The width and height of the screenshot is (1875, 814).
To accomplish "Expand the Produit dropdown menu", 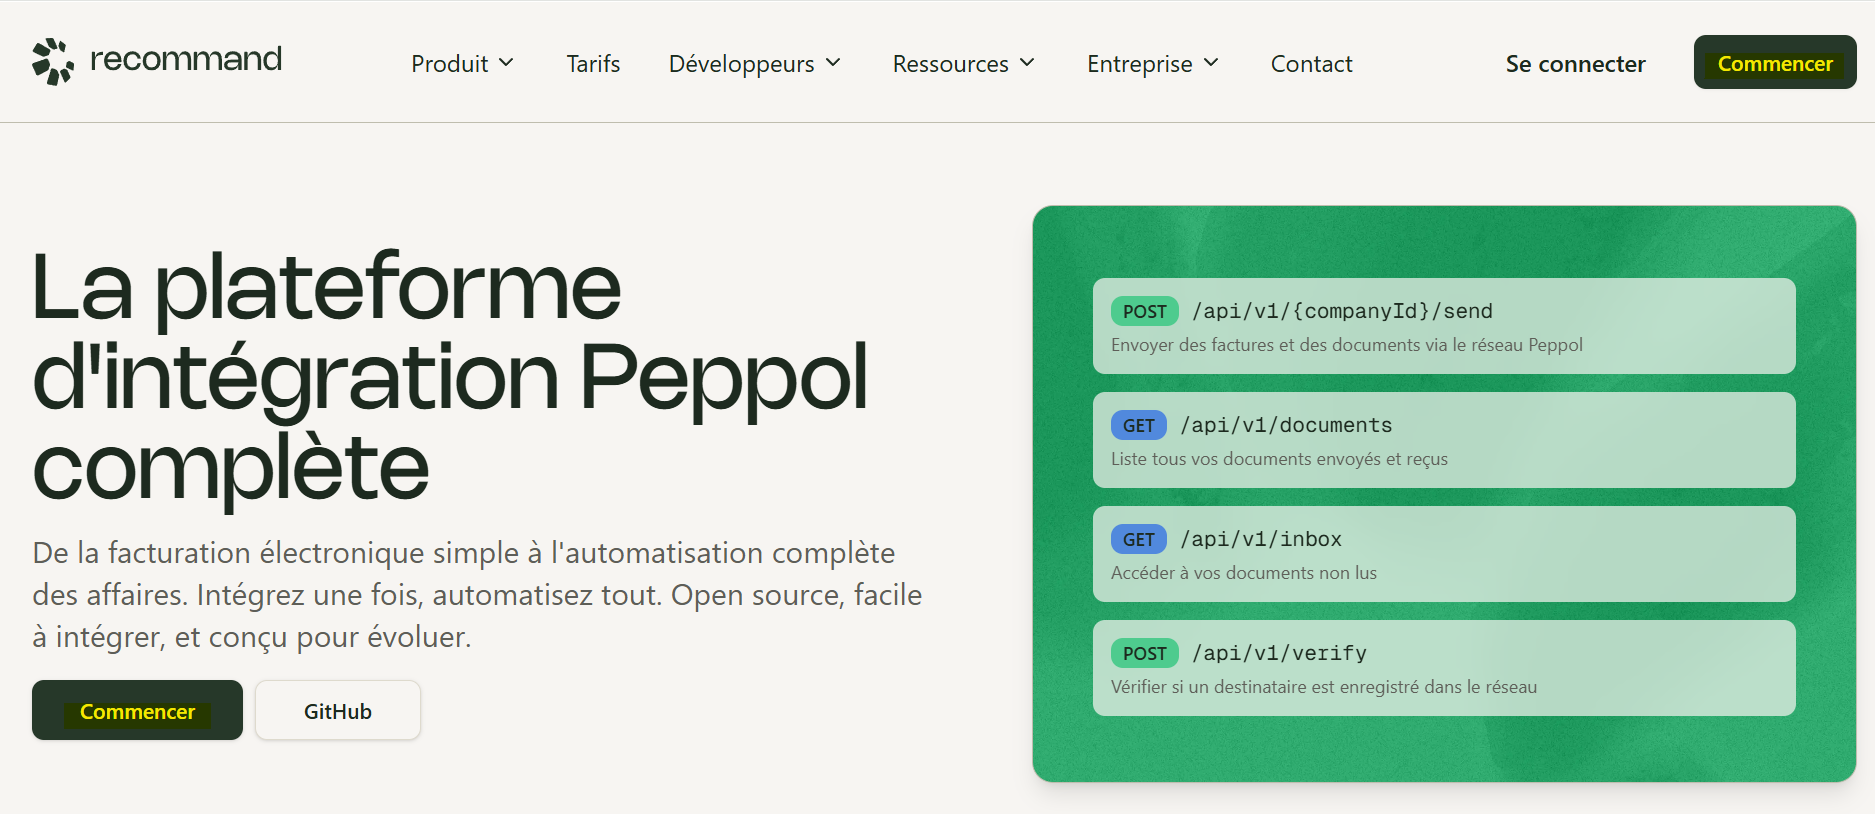I will (x=462, y=64).
